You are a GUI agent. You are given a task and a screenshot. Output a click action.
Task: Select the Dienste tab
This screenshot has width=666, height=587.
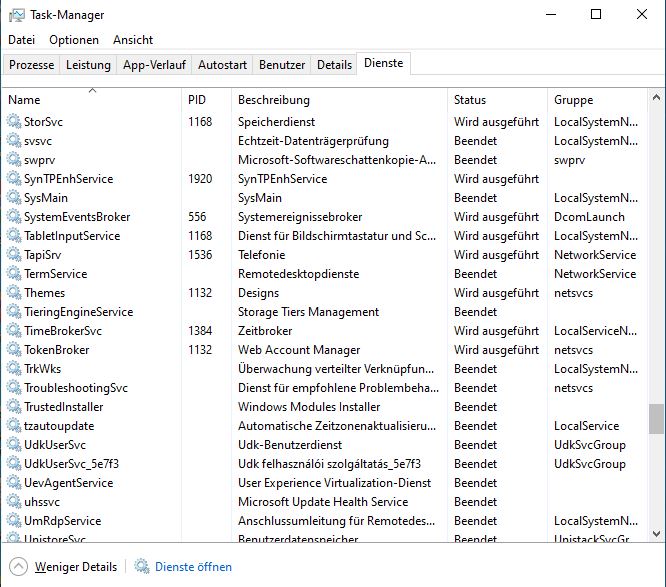(384, 63)
